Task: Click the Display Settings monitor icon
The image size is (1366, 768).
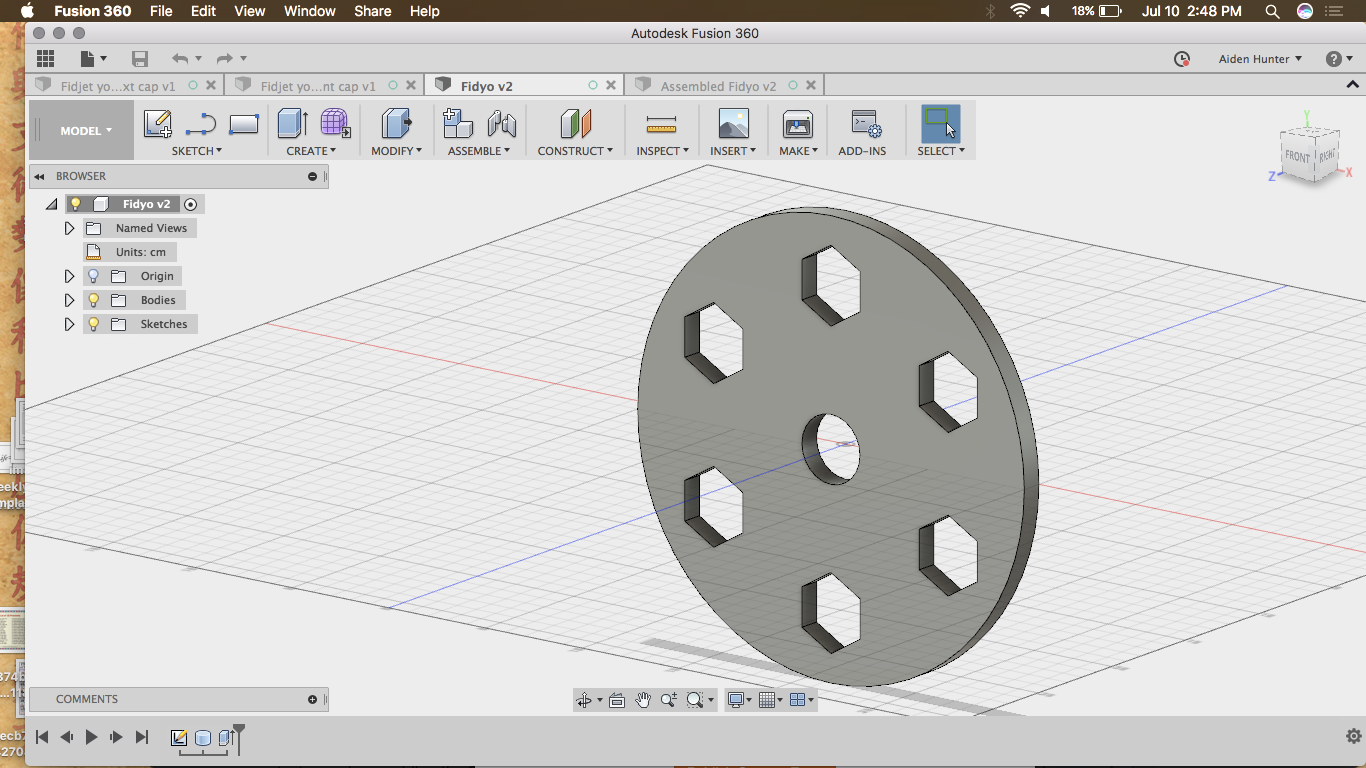Action: [x=736, y=700]
